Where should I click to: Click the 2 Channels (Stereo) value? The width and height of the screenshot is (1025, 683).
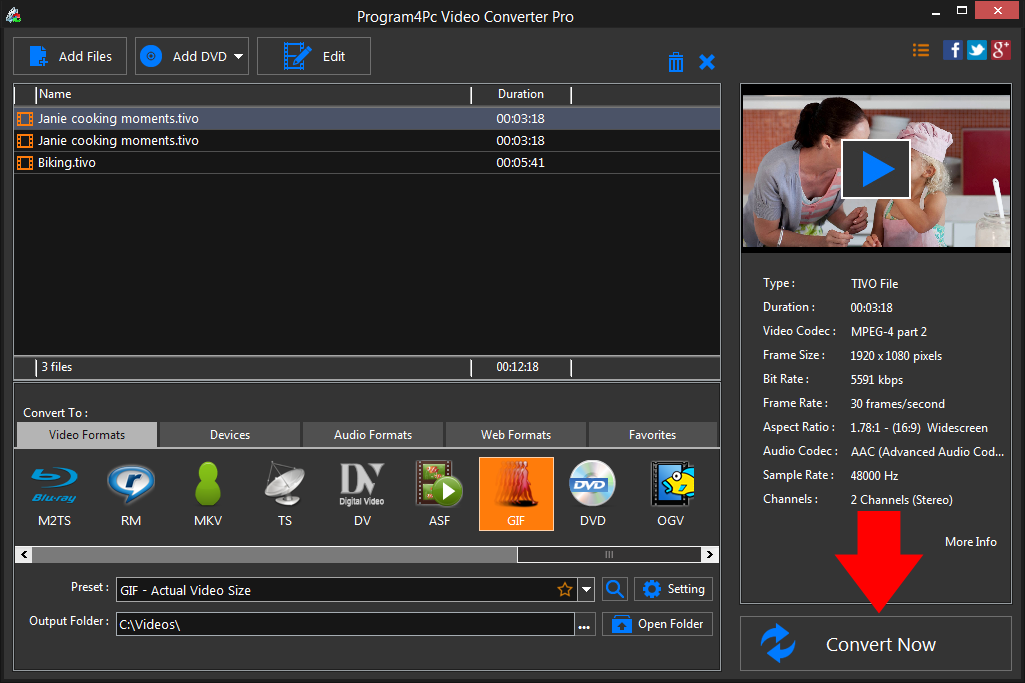901,500
